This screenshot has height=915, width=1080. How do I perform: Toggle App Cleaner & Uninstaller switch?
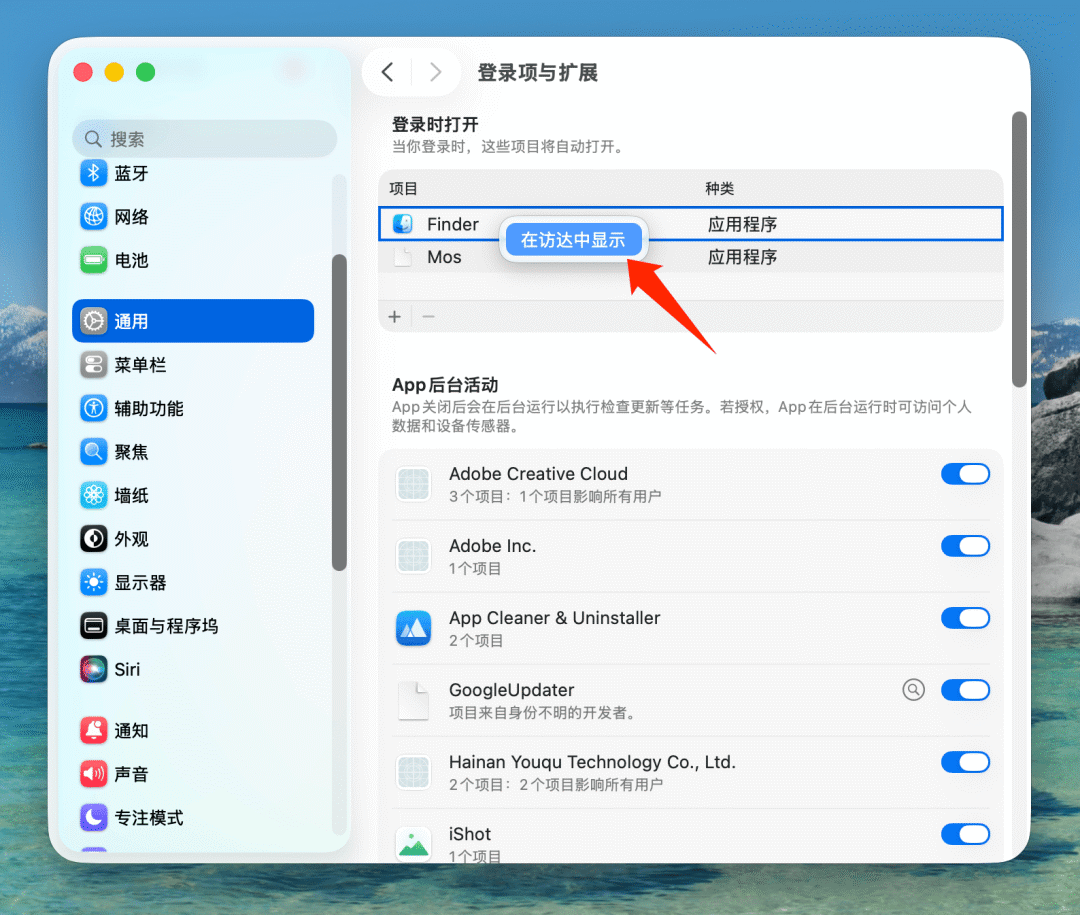965,618
